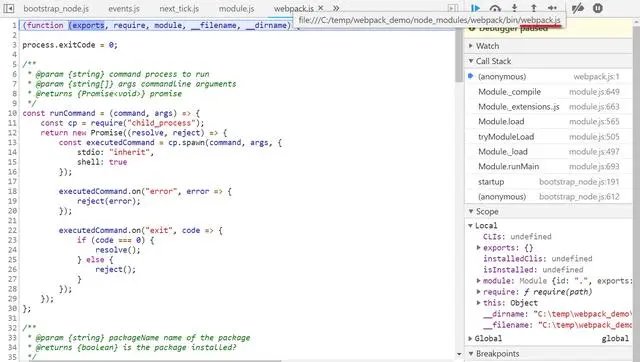The width and height of the screenshot is (640, 362).
Task: Hide the debugger sidebar pane
Action: click(x=452, y=8)
